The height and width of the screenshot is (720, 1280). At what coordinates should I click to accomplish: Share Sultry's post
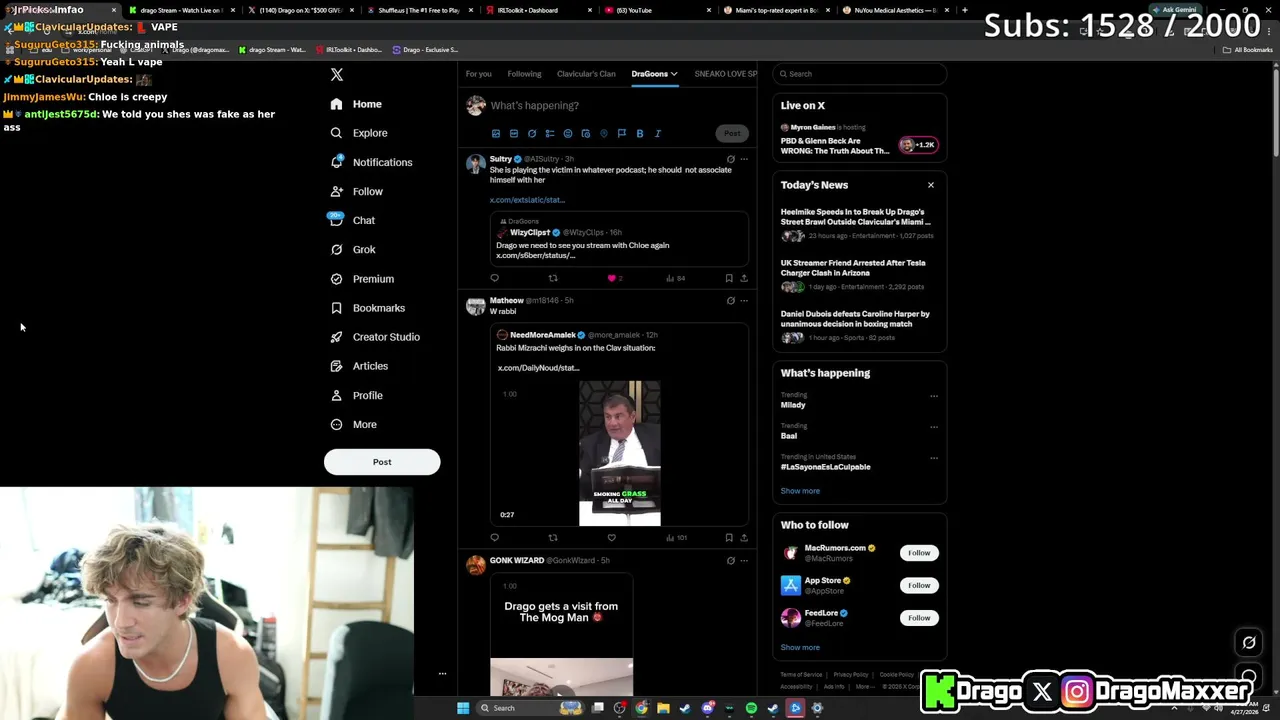coord(744,278)
